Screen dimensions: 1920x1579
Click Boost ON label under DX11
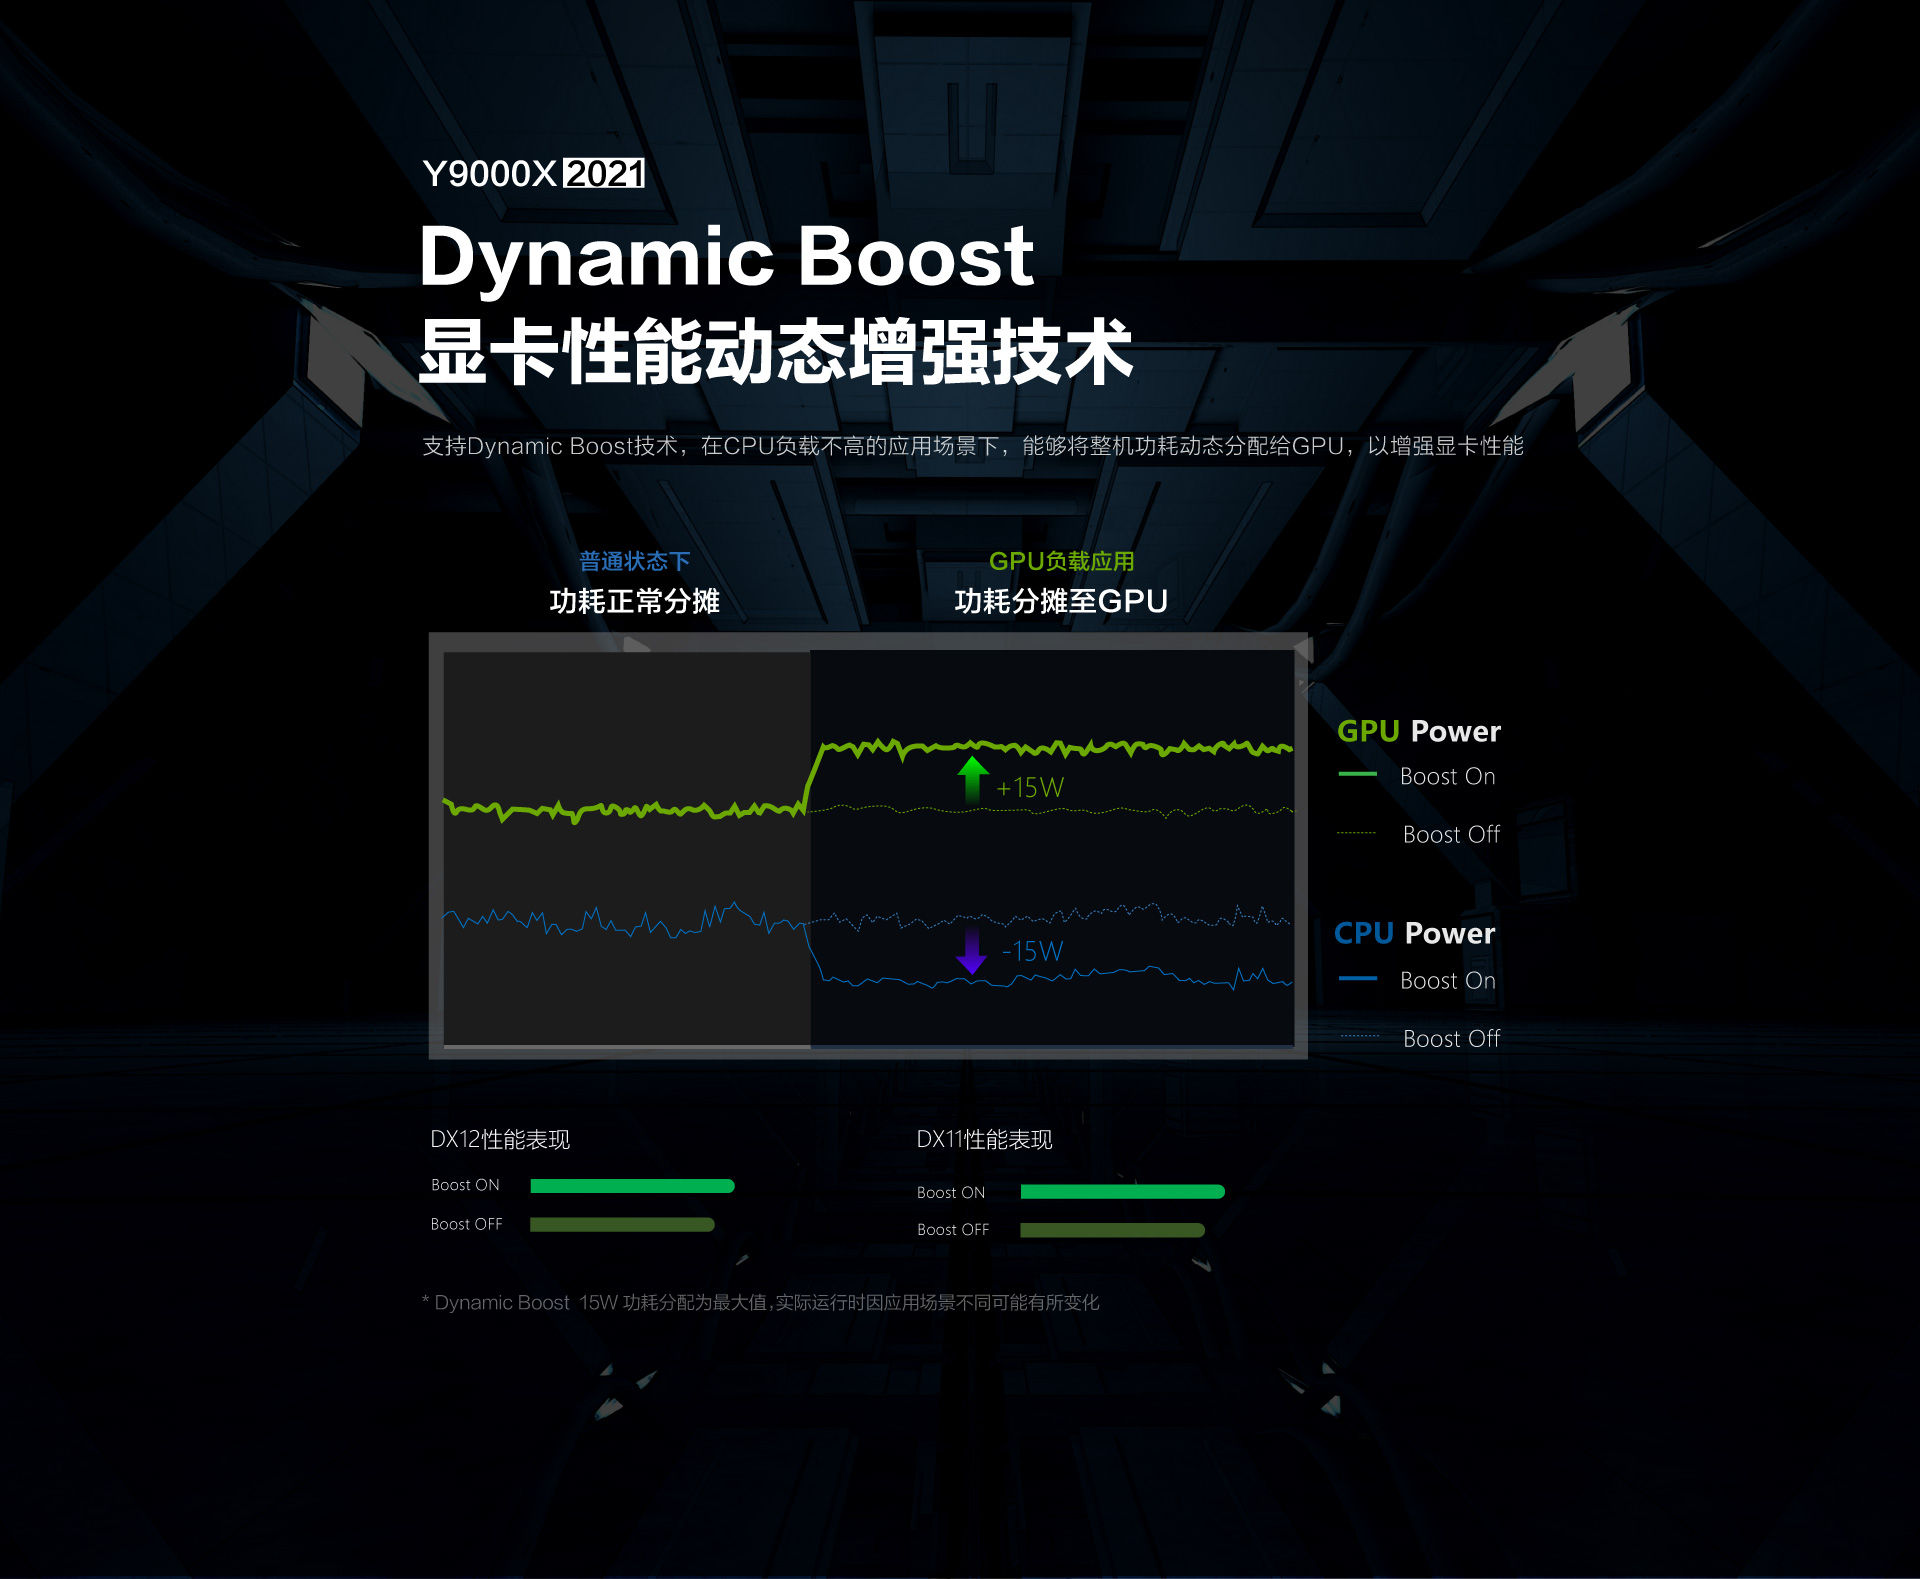[x=951, y=1192]
